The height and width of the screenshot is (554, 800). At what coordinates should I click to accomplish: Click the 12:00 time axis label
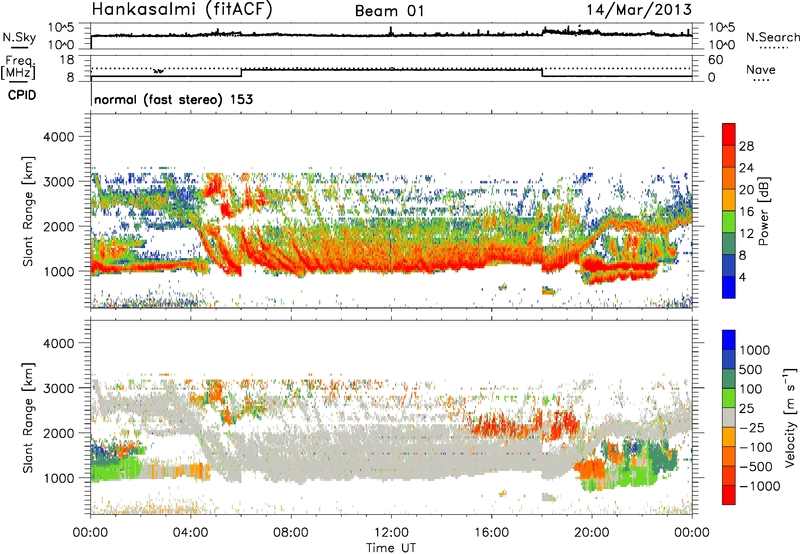pyautogui.click(x=391, y=533)
